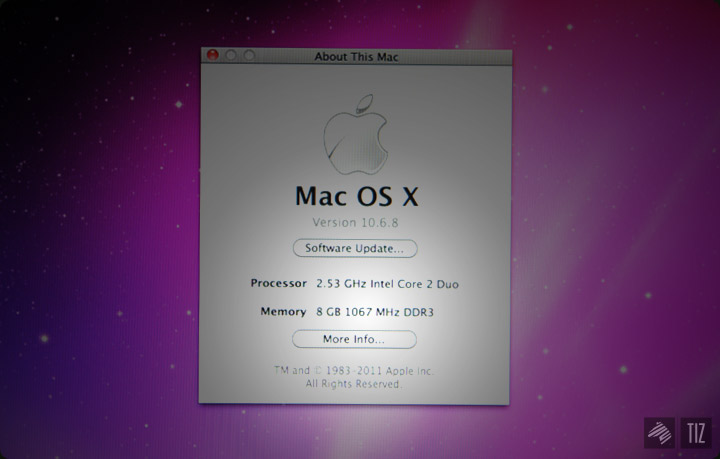
Task: Click the purple desktop wallpaper left of window
Action: pos(100,230)
